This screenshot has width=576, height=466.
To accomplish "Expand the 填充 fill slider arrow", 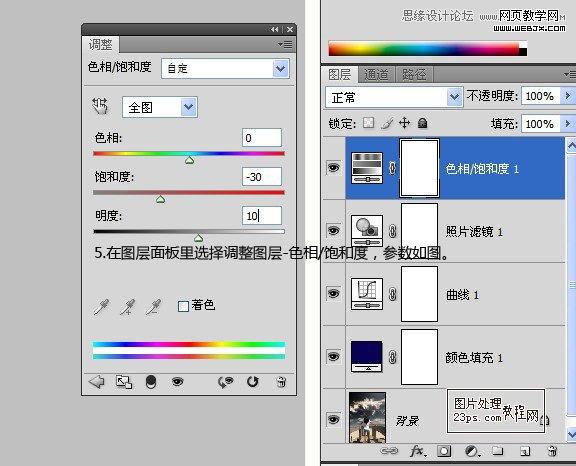I will (x=568, y=123).
